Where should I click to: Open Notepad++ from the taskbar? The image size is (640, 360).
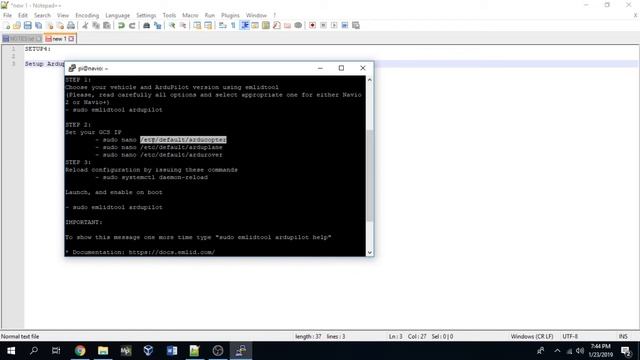194,351
